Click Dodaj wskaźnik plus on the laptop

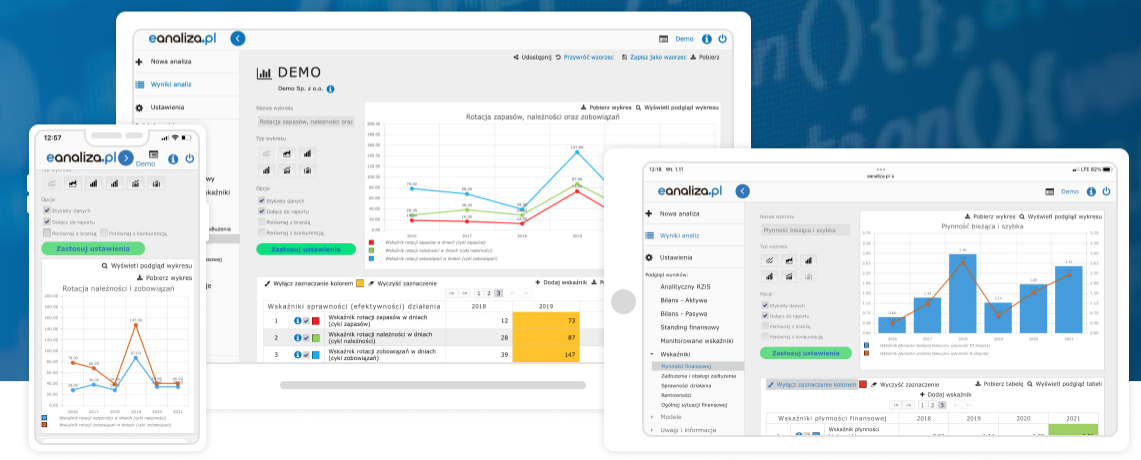(560, 282)
